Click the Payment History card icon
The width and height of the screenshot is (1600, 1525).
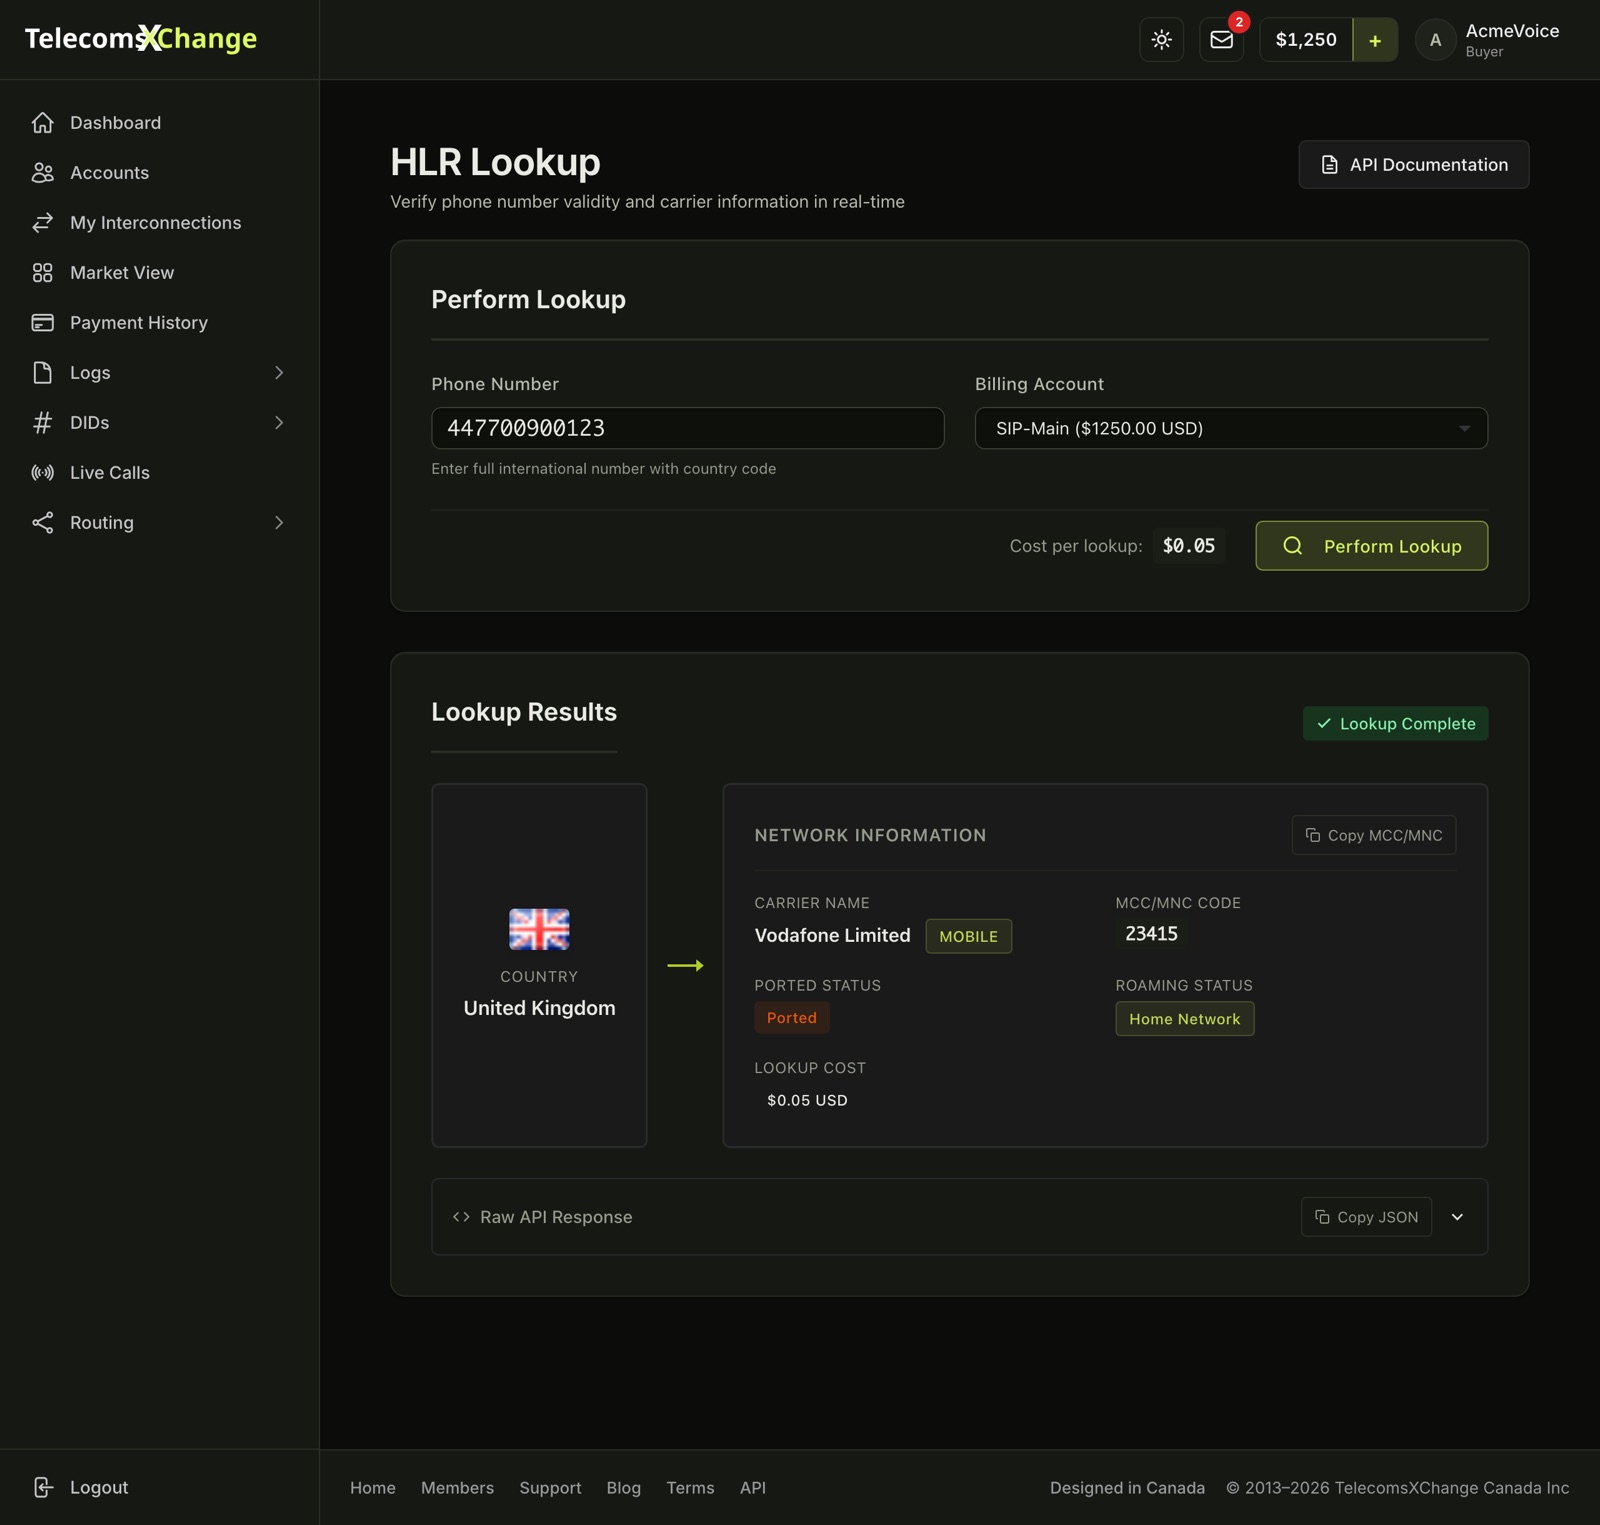42,322
